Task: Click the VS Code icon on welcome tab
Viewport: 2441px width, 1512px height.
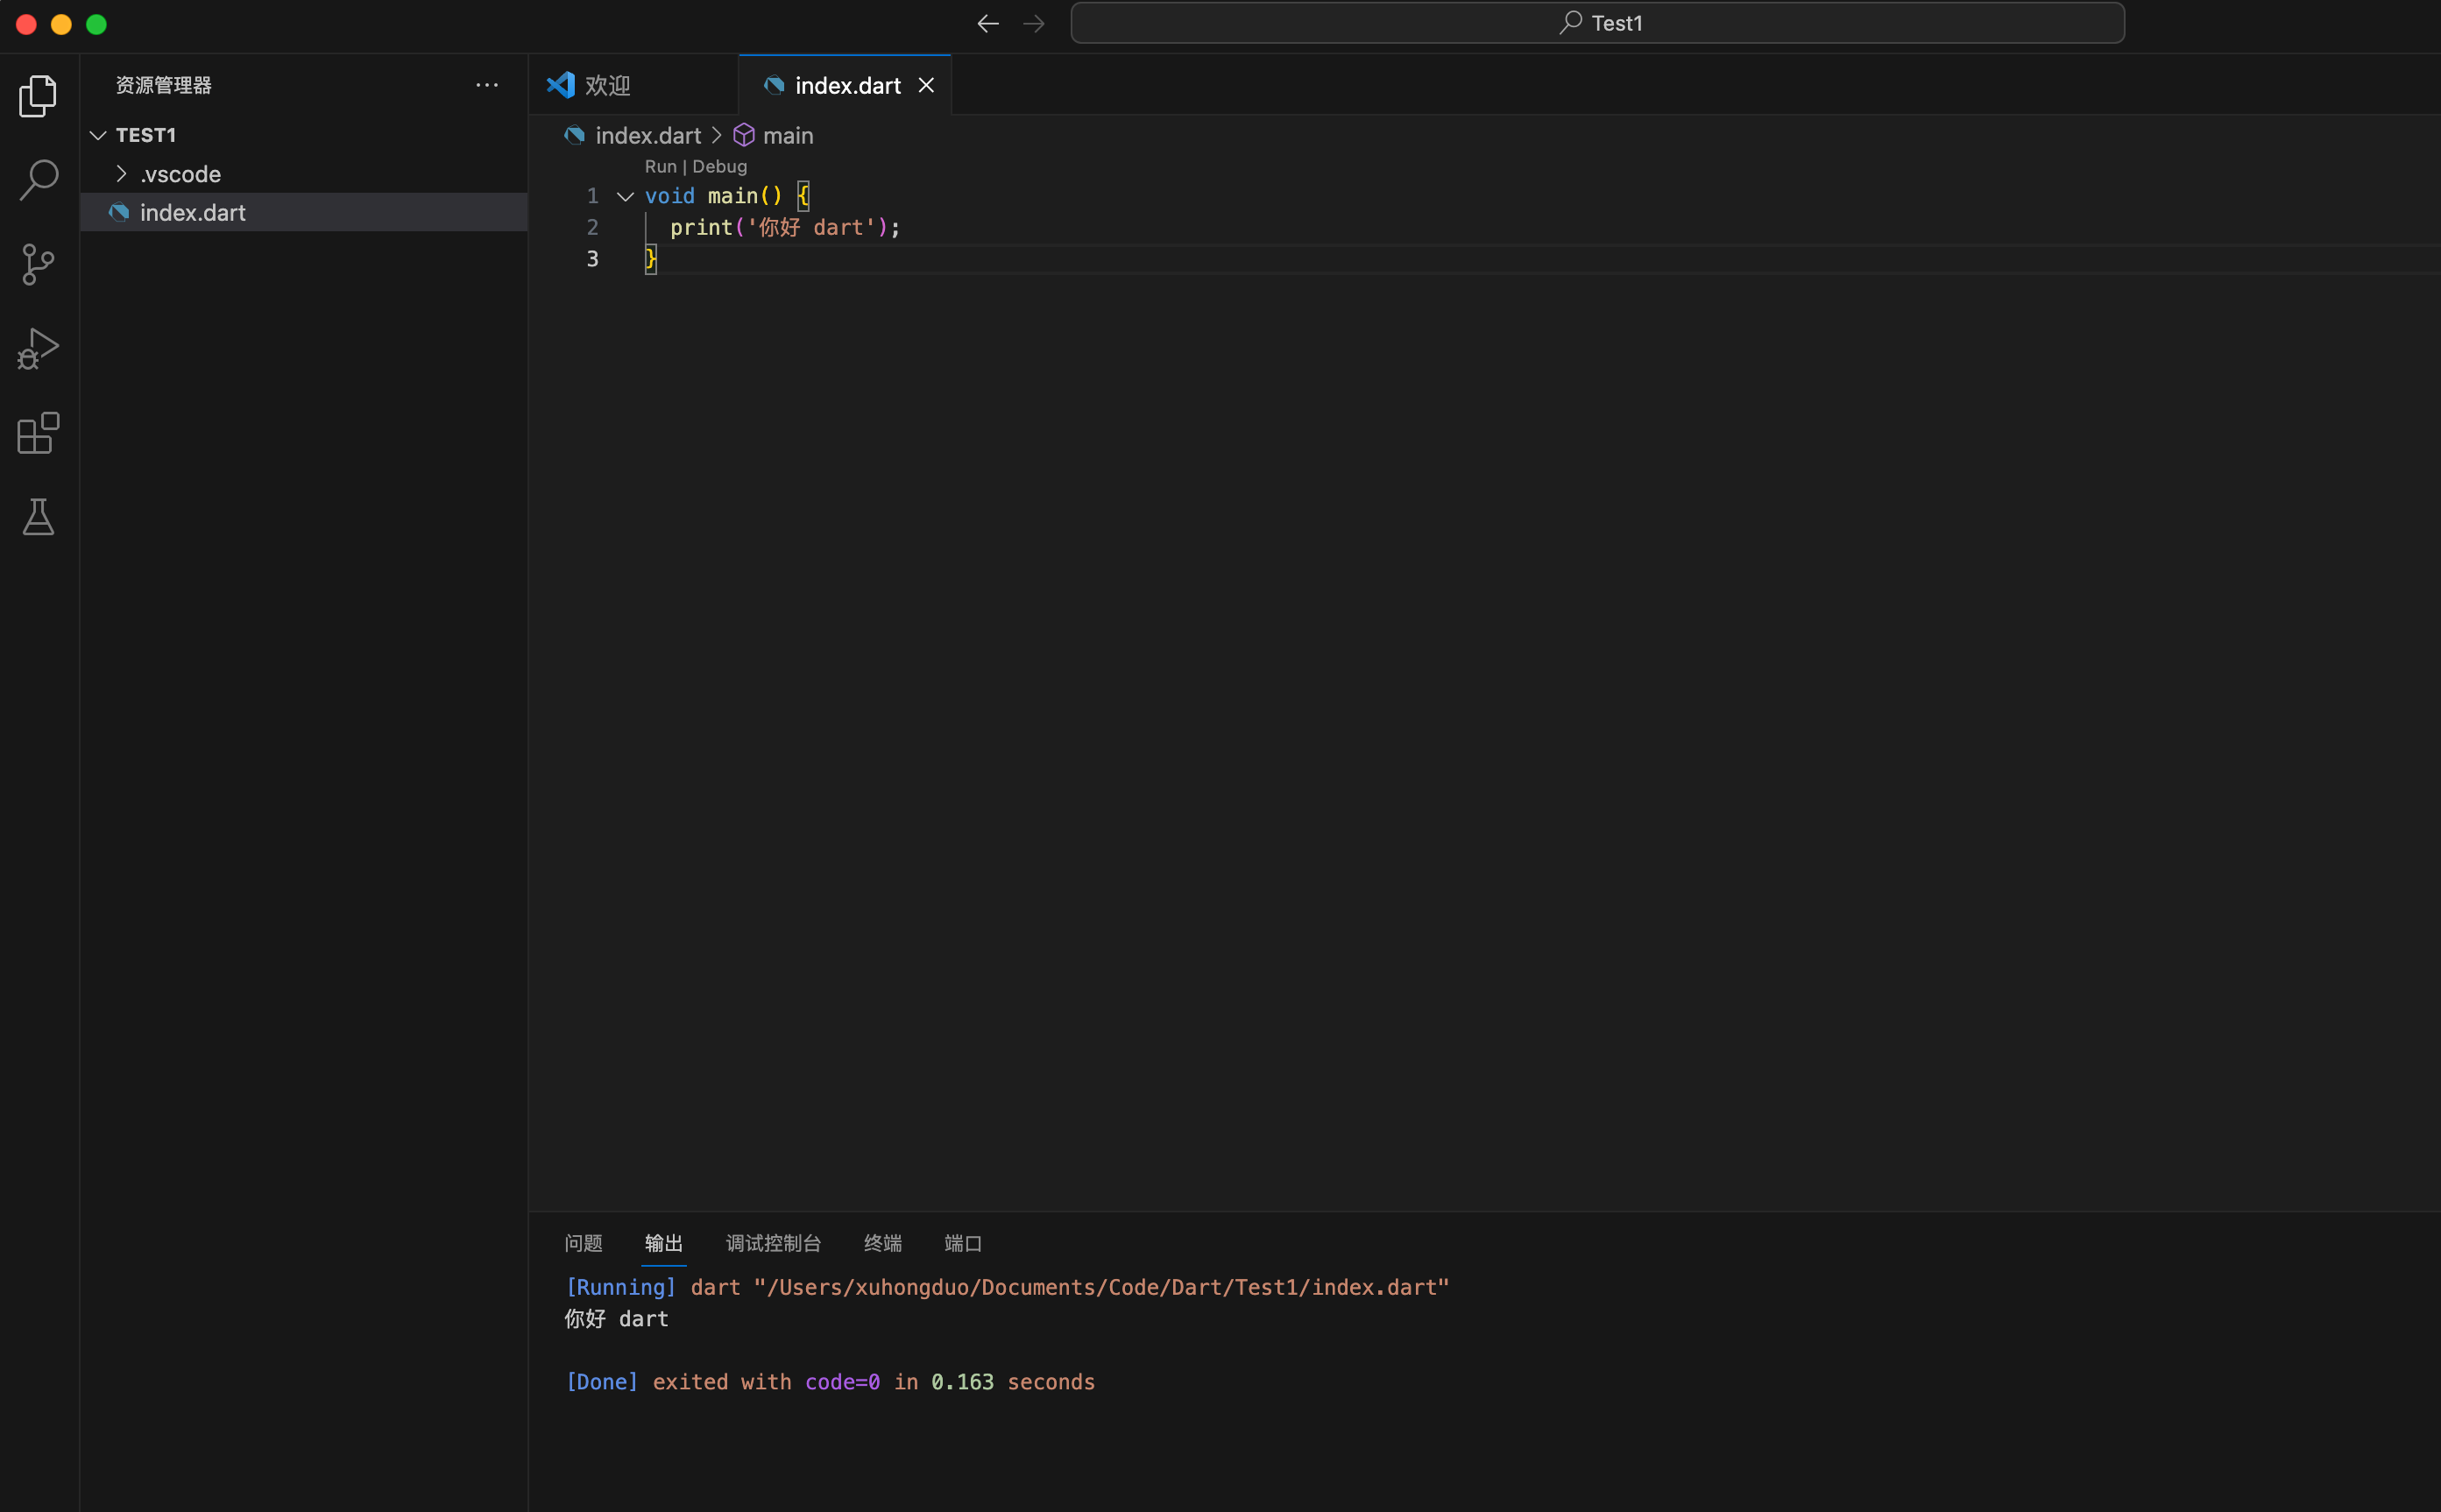Action: pyautogui.click(x=561, y=85)
